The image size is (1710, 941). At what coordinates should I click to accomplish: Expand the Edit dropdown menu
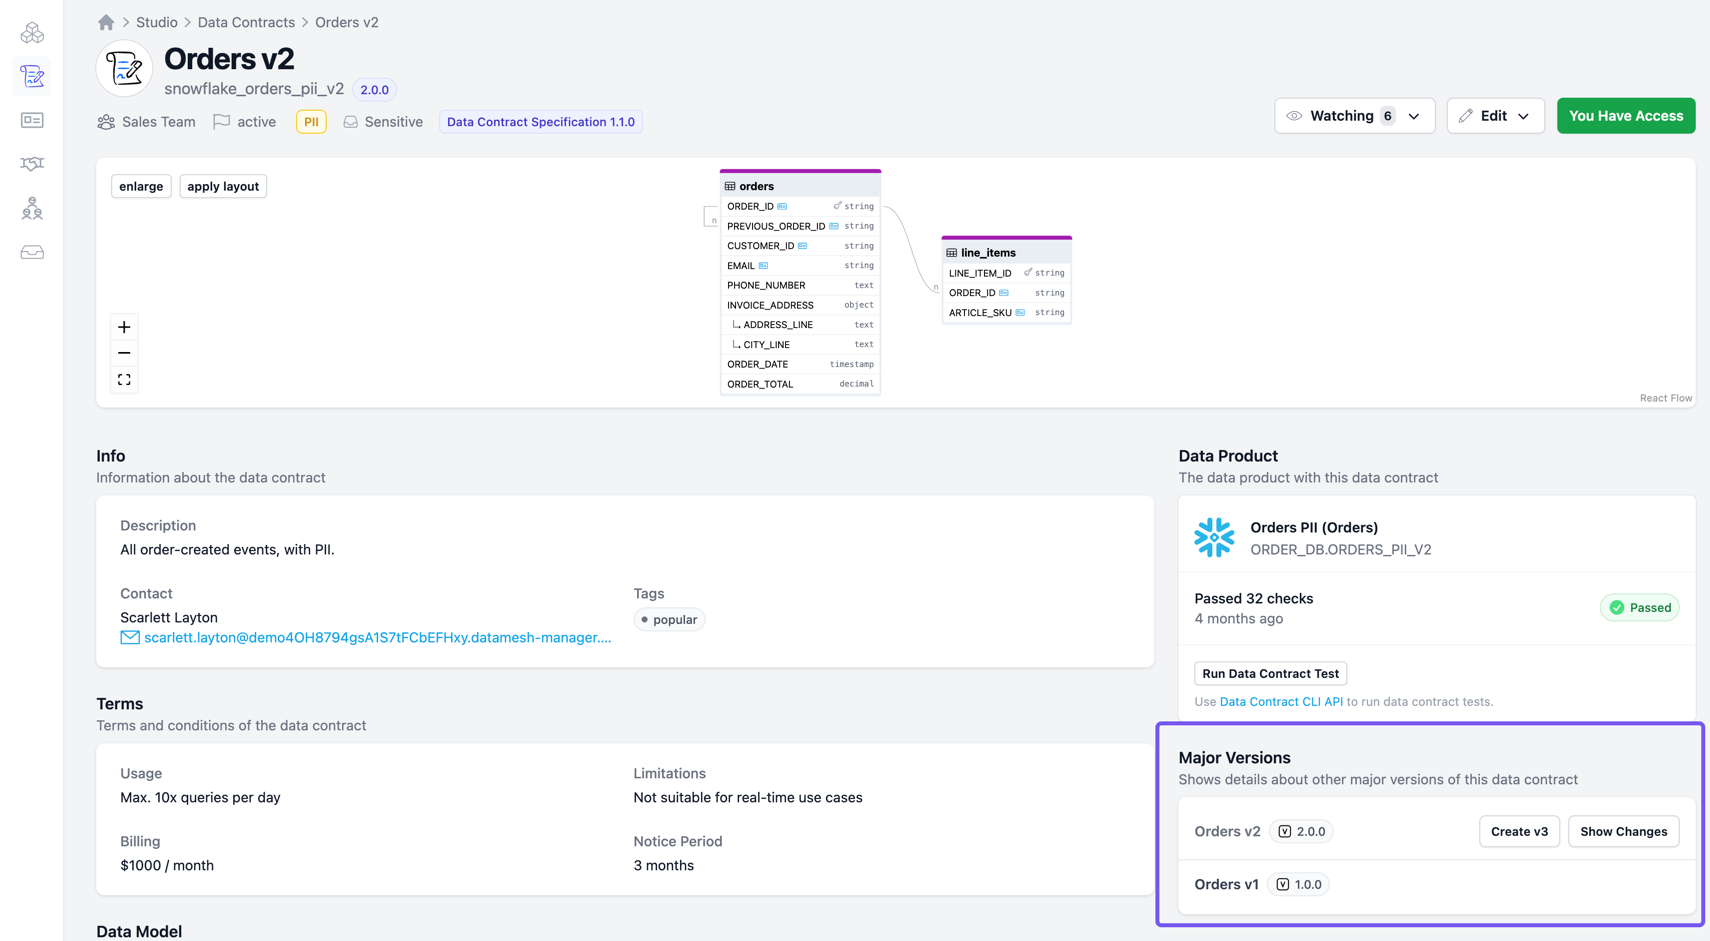click(1495, 116)
